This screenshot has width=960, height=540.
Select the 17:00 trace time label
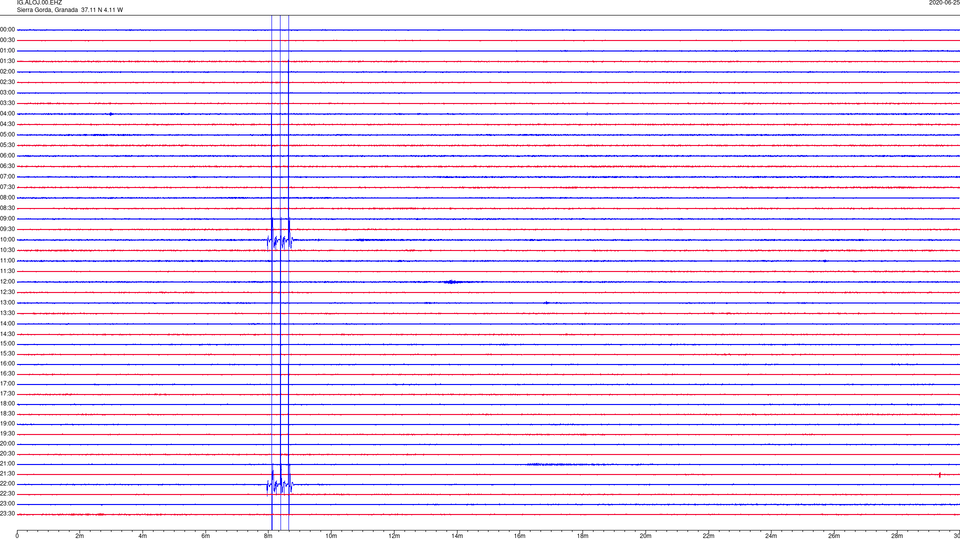7,384
